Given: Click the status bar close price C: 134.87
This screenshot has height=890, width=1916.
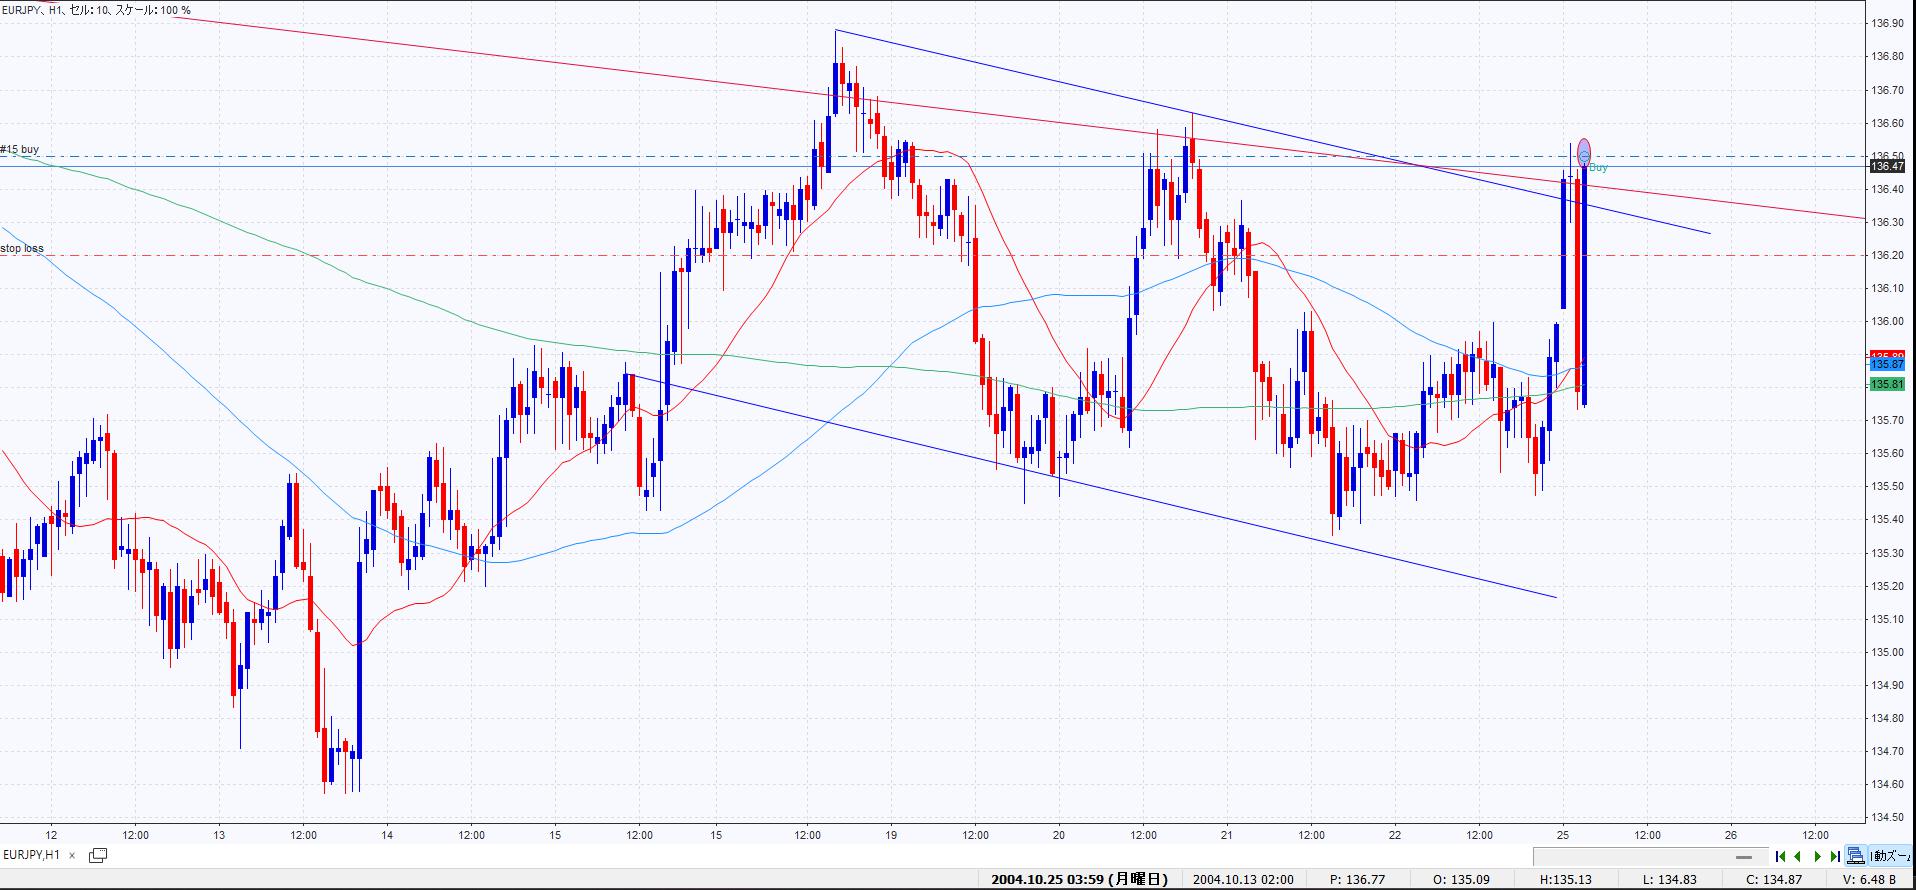Looking at the screenshot, I should pos(1773,880).
